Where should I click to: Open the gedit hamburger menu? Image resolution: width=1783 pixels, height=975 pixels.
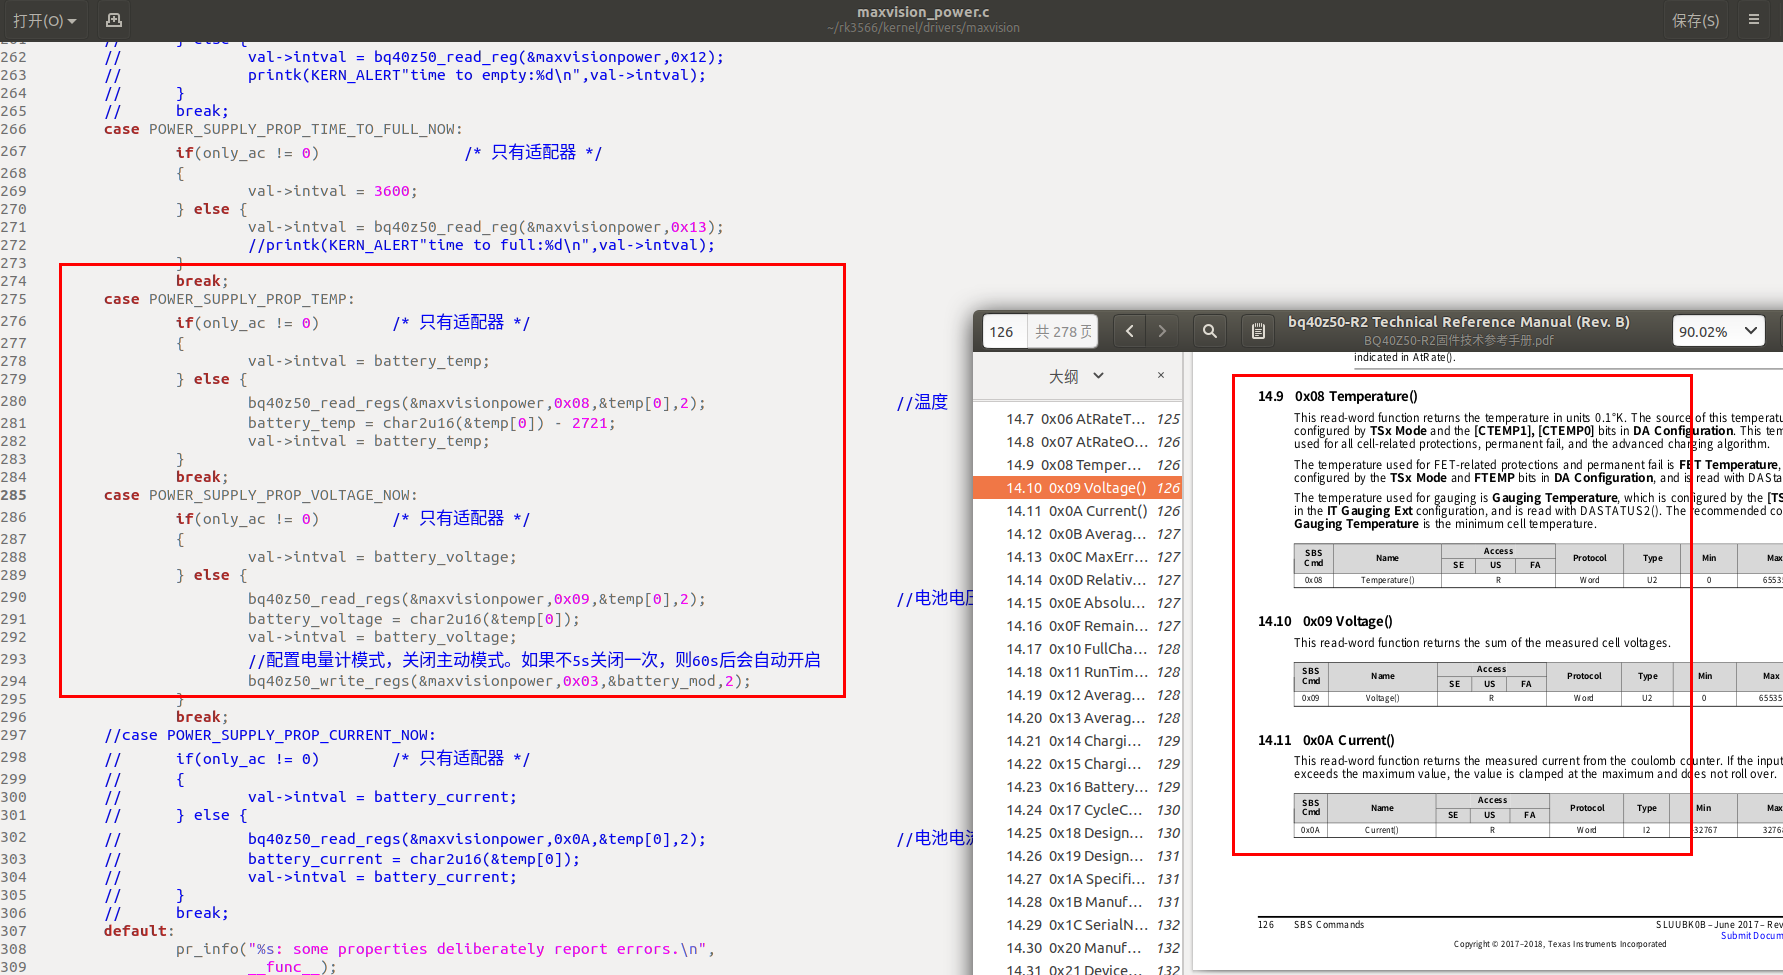[x=1753, y=20]
